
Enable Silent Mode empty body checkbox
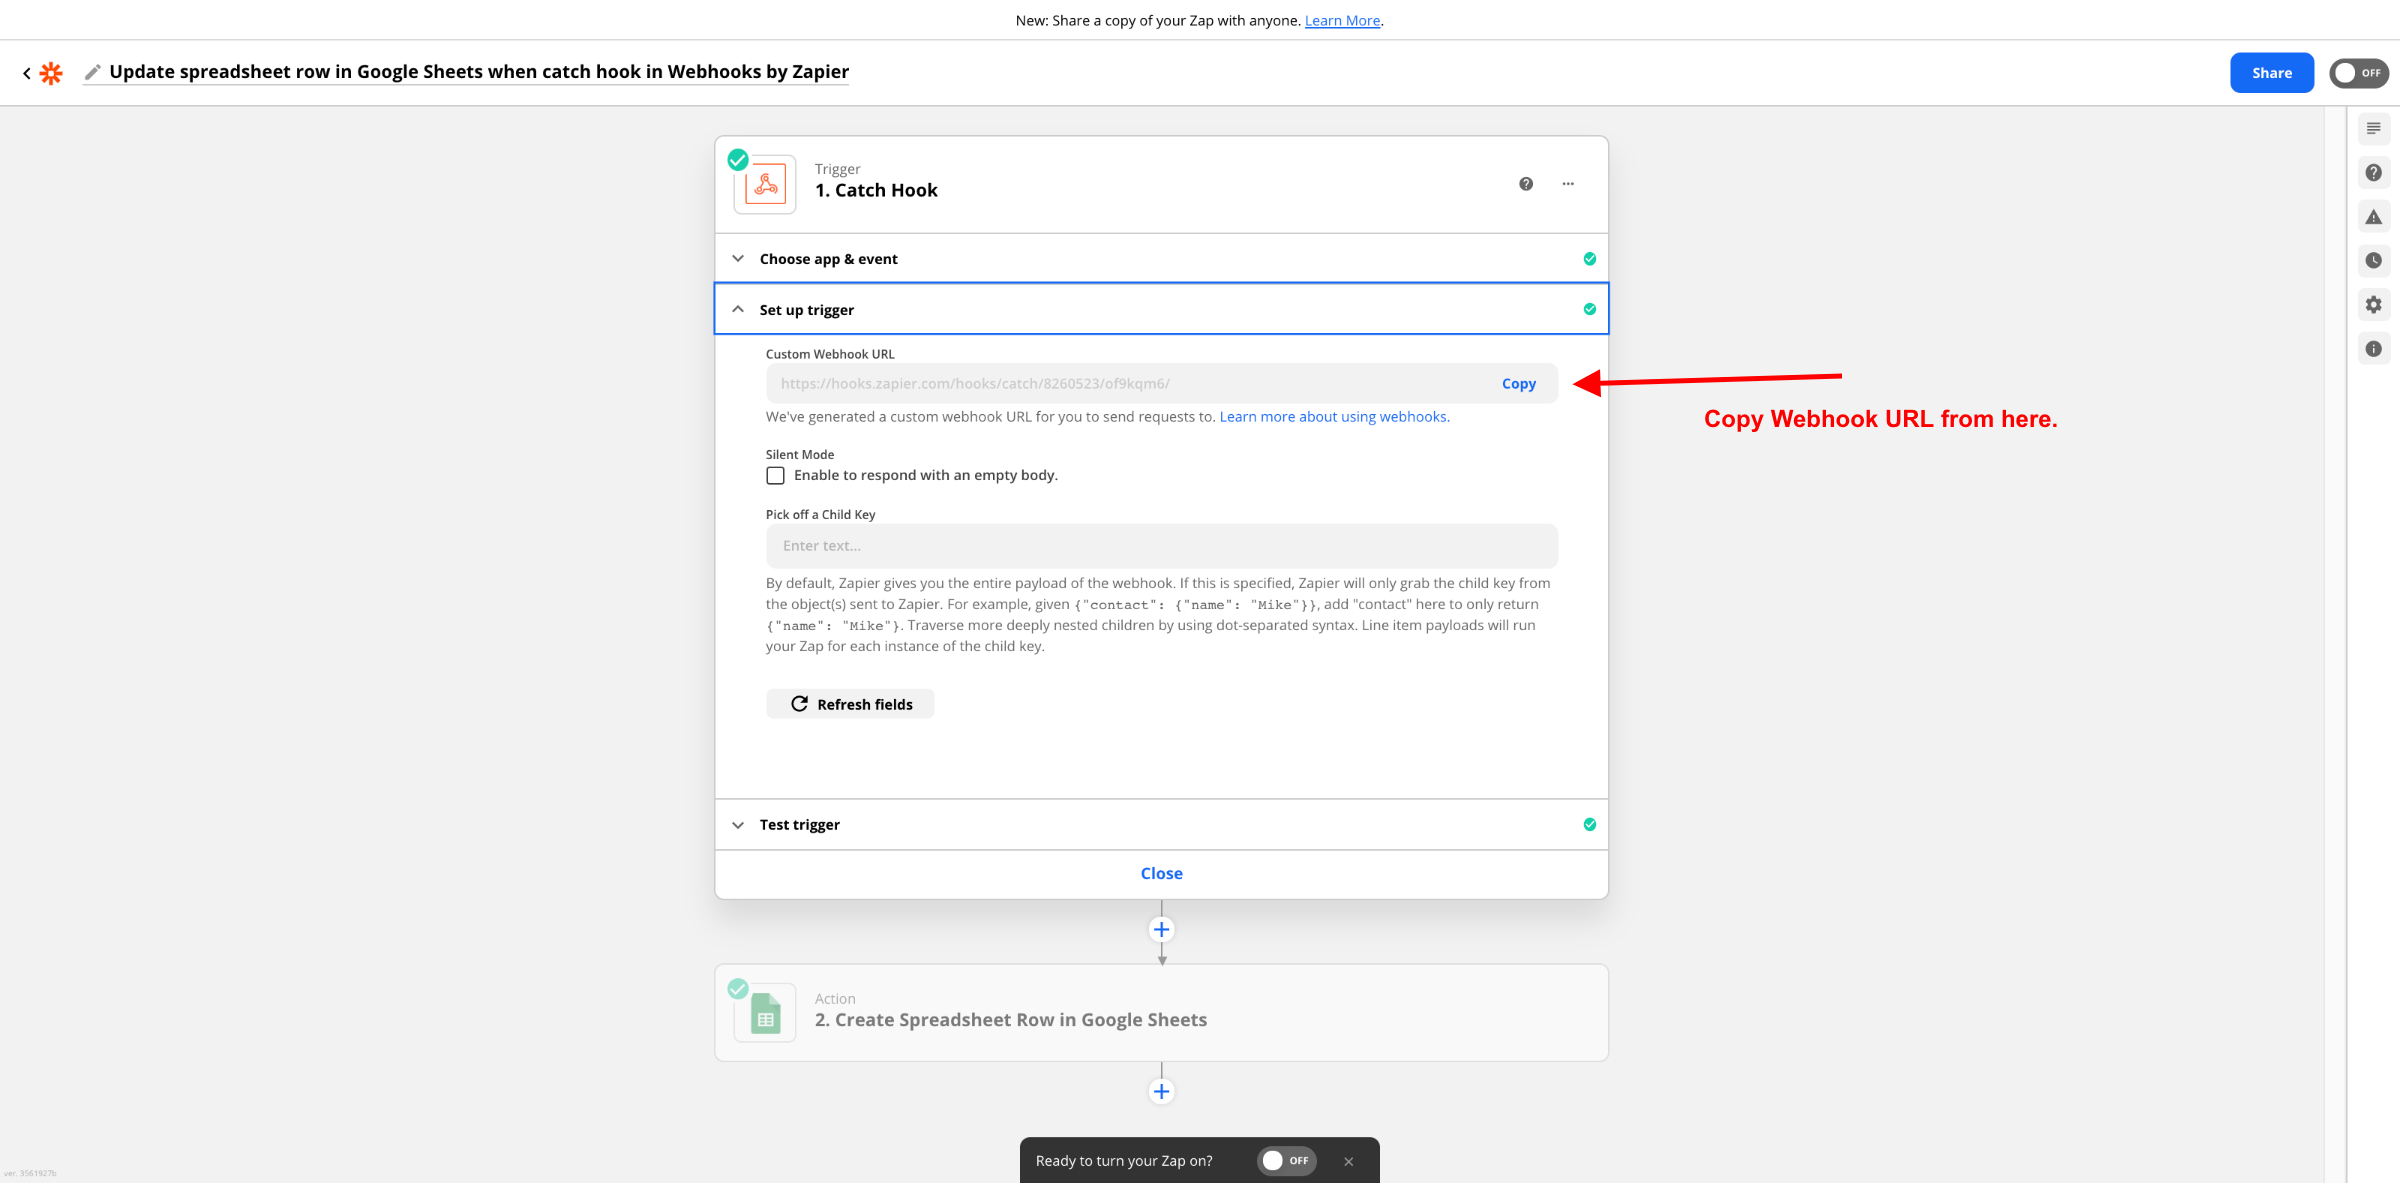coord(775,476)
